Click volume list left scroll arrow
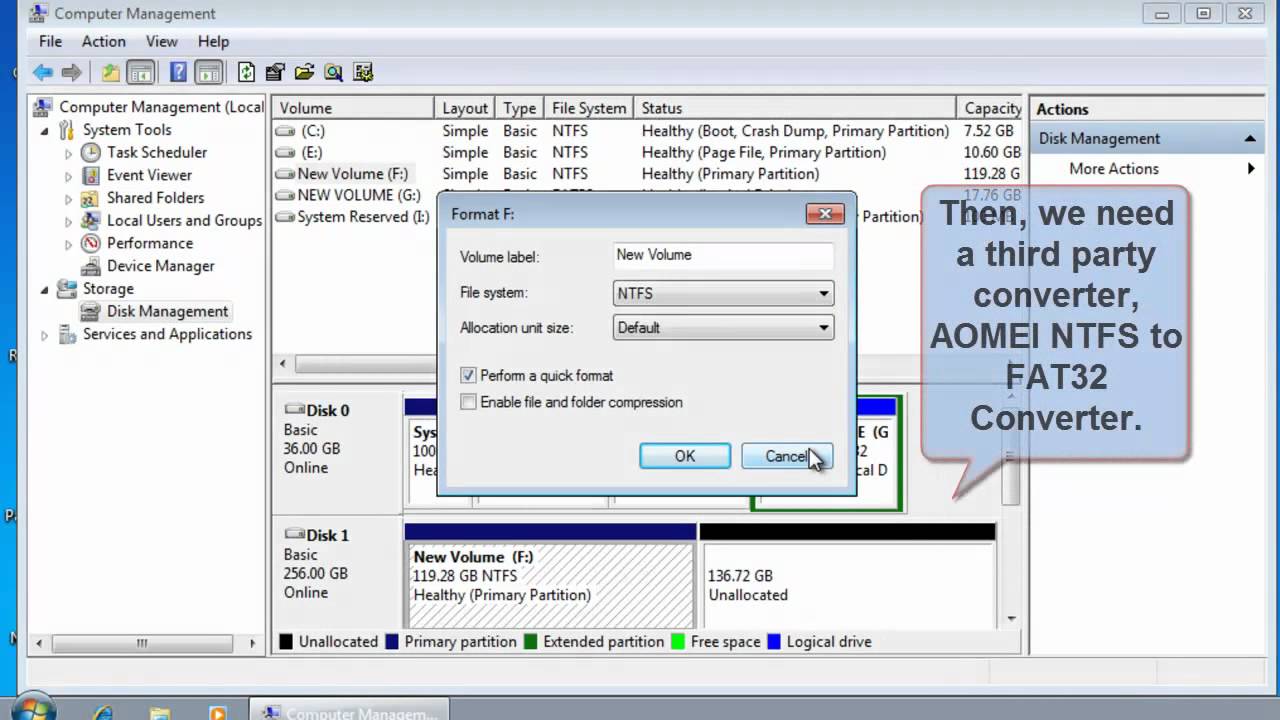Image resolution: width=1280 pixels, height=720 pixels. click(282, 364)
